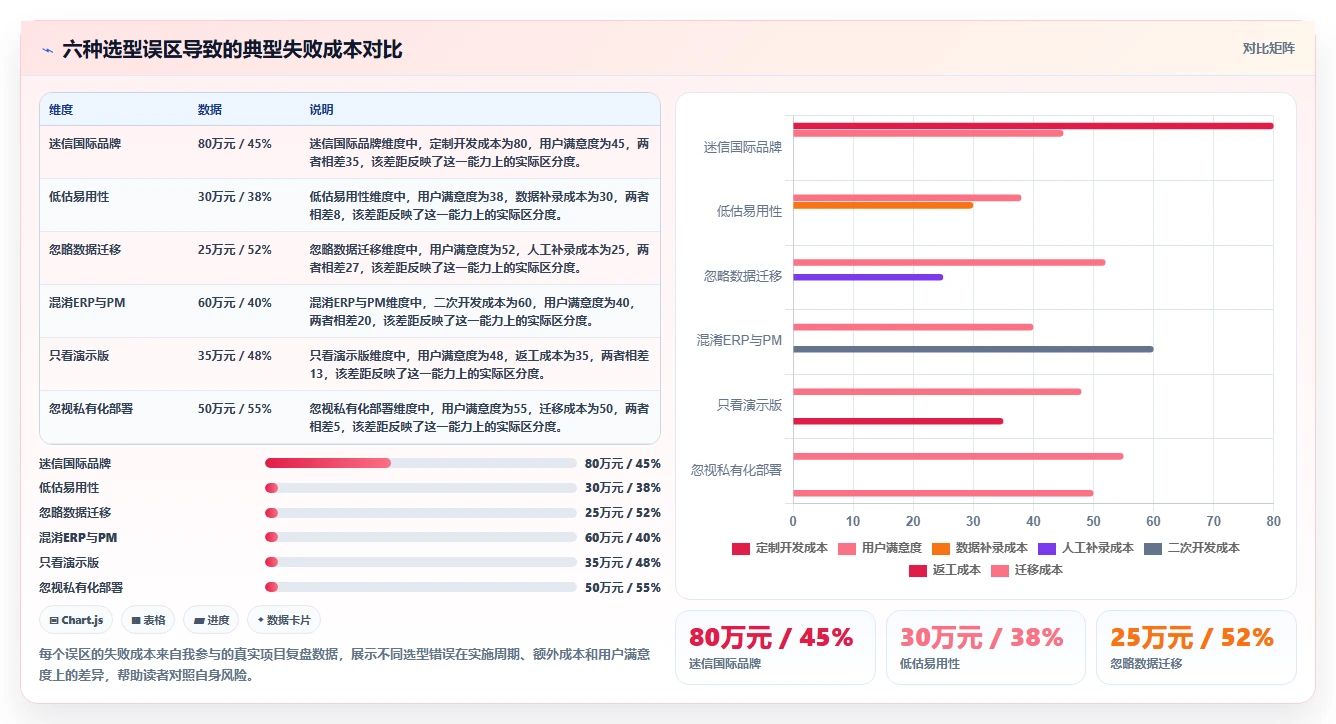Image resolution: width=1336 pixels, height=724 pixels.
Task: Click the footer paragraph about 真实项目复盘数据
Action: (345, 664)
